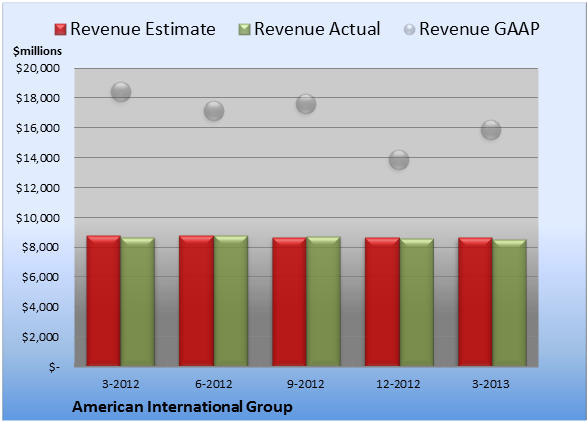Screen dimensions: 588x422
Task: Click the $10,000 axis value
Action: click(38, 218)
